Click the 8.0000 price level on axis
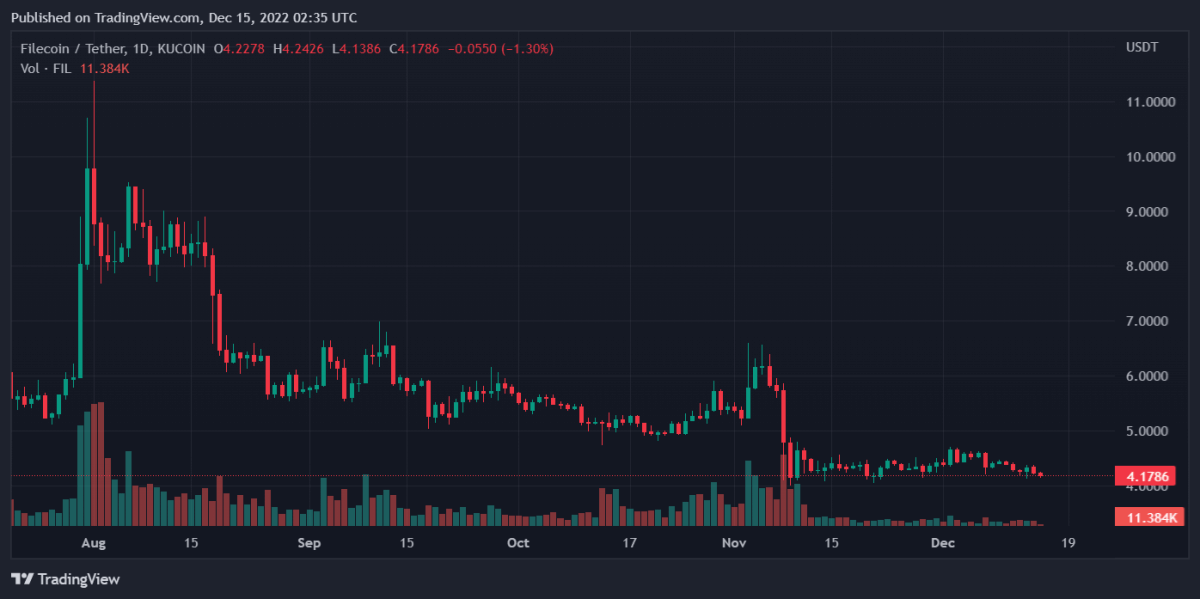The width and height of the screenshot is (1200, 599). [x=1149, y=267]
